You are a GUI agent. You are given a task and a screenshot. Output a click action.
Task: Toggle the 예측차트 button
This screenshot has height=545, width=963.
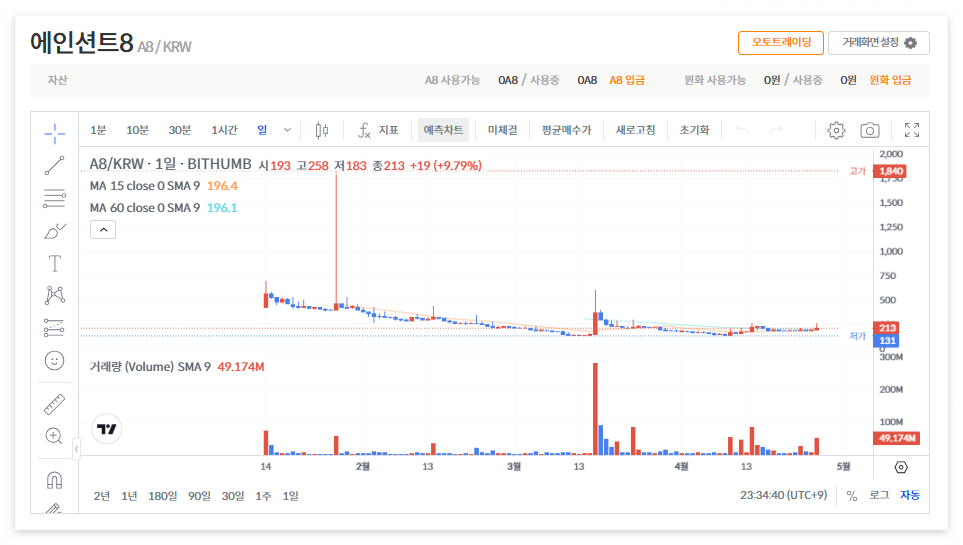point(443,130)
